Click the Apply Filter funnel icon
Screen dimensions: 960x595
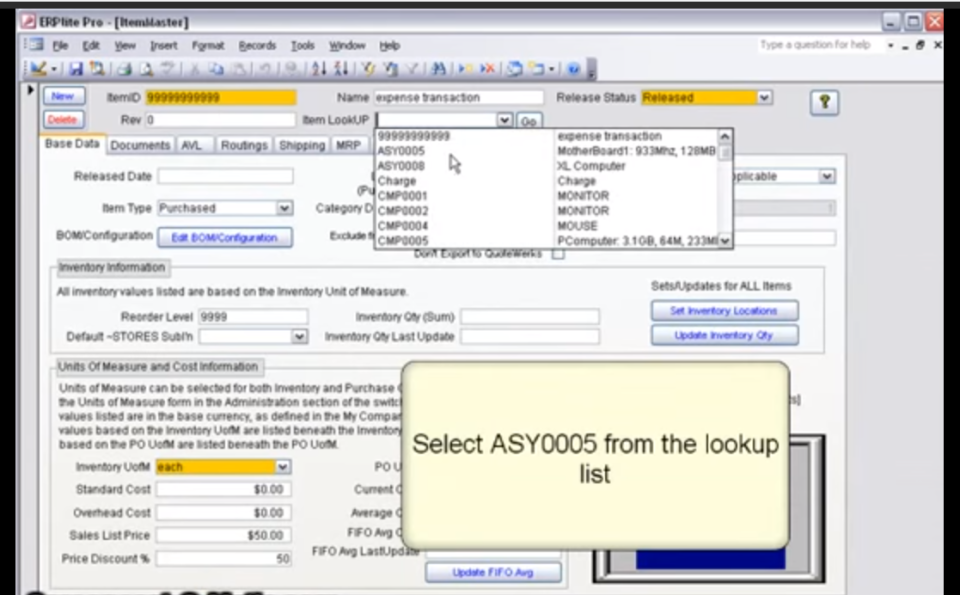tap(412, 69)
